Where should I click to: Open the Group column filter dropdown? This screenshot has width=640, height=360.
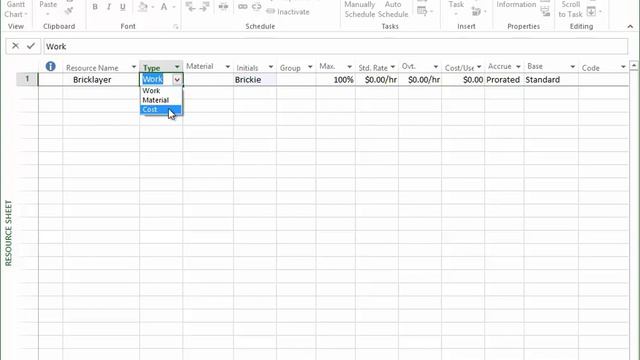[310, 67]
